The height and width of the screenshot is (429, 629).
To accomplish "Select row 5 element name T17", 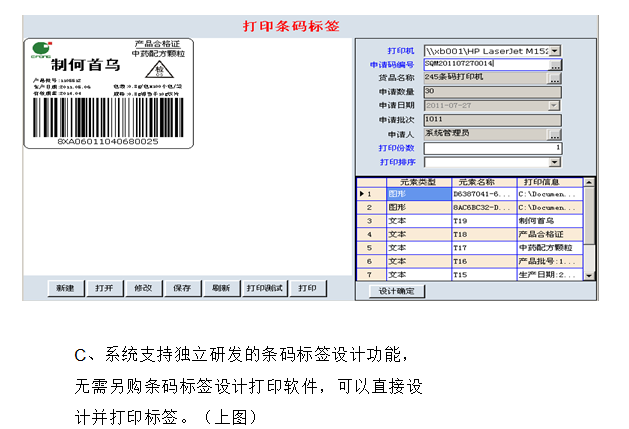I will pos(484,248).
